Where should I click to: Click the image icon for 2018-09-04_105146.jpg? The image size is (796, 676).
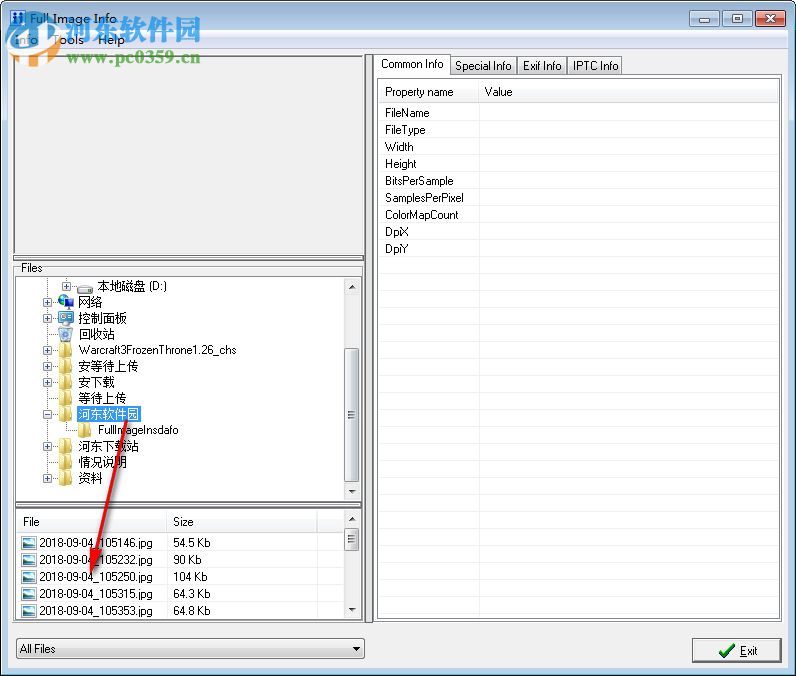pos(29,543)
